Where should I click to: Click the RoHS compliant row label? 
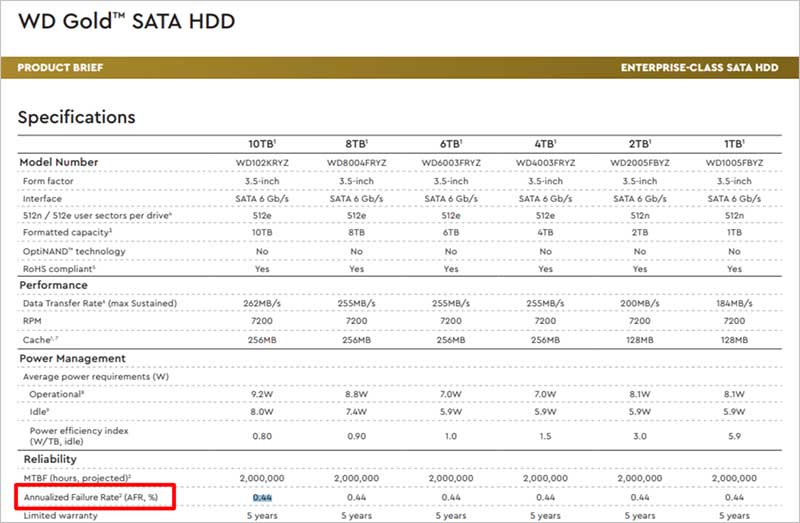click(x=59, y=269)
